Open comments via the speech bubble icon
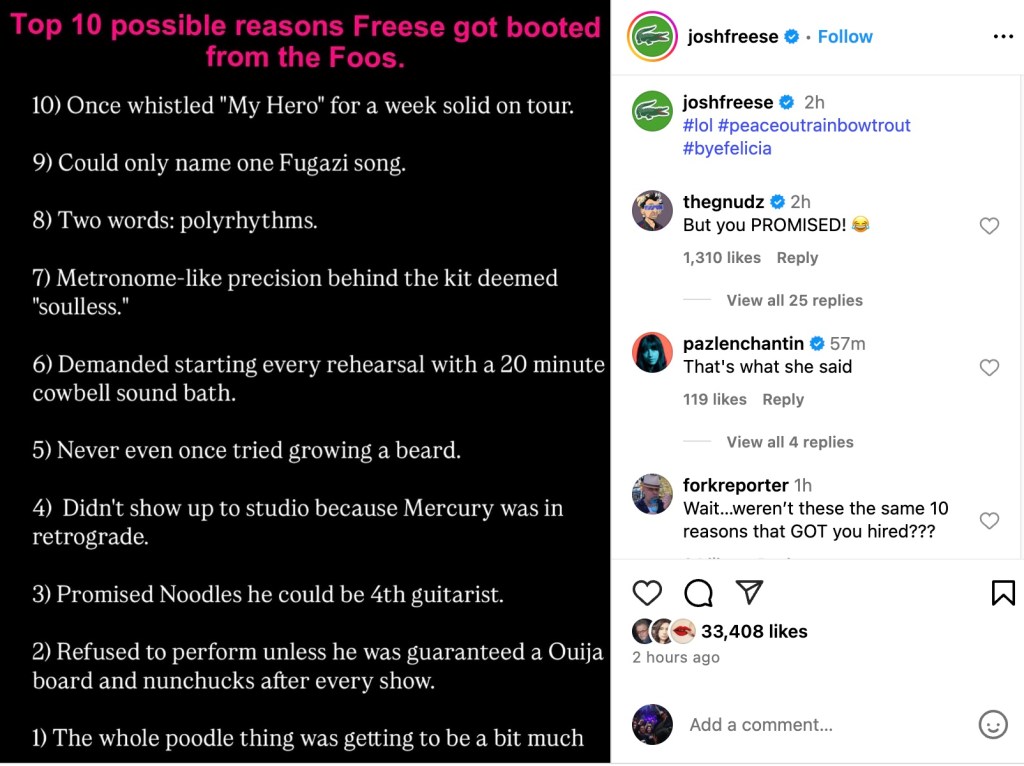The width and height of the screenshot is (1024, 766). 698,593
